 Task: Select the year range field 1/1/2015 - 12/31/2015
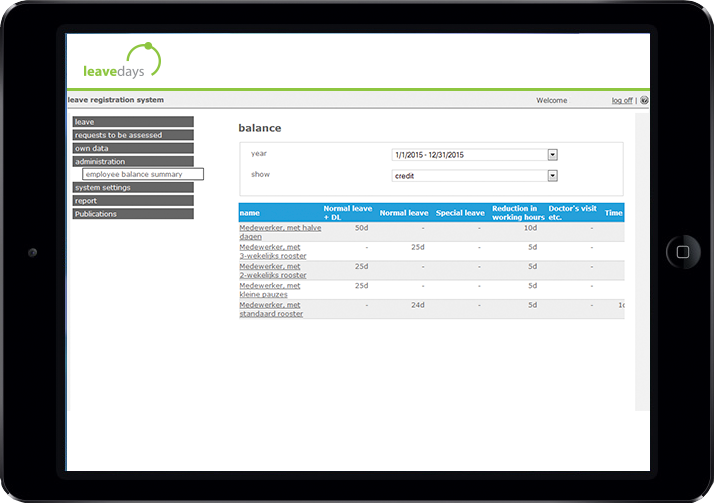tap(474, 155)
